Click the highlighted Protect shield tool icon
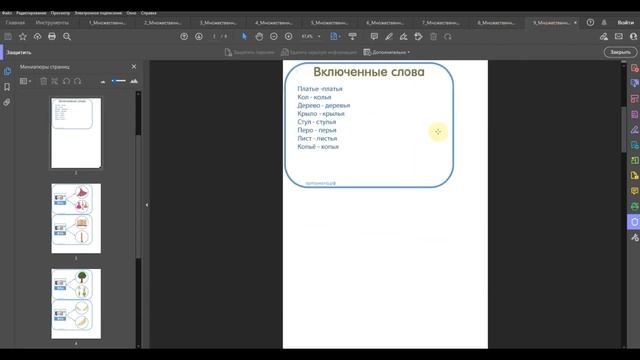The width and height of the screenshot is (640, 360). (634, 222)
